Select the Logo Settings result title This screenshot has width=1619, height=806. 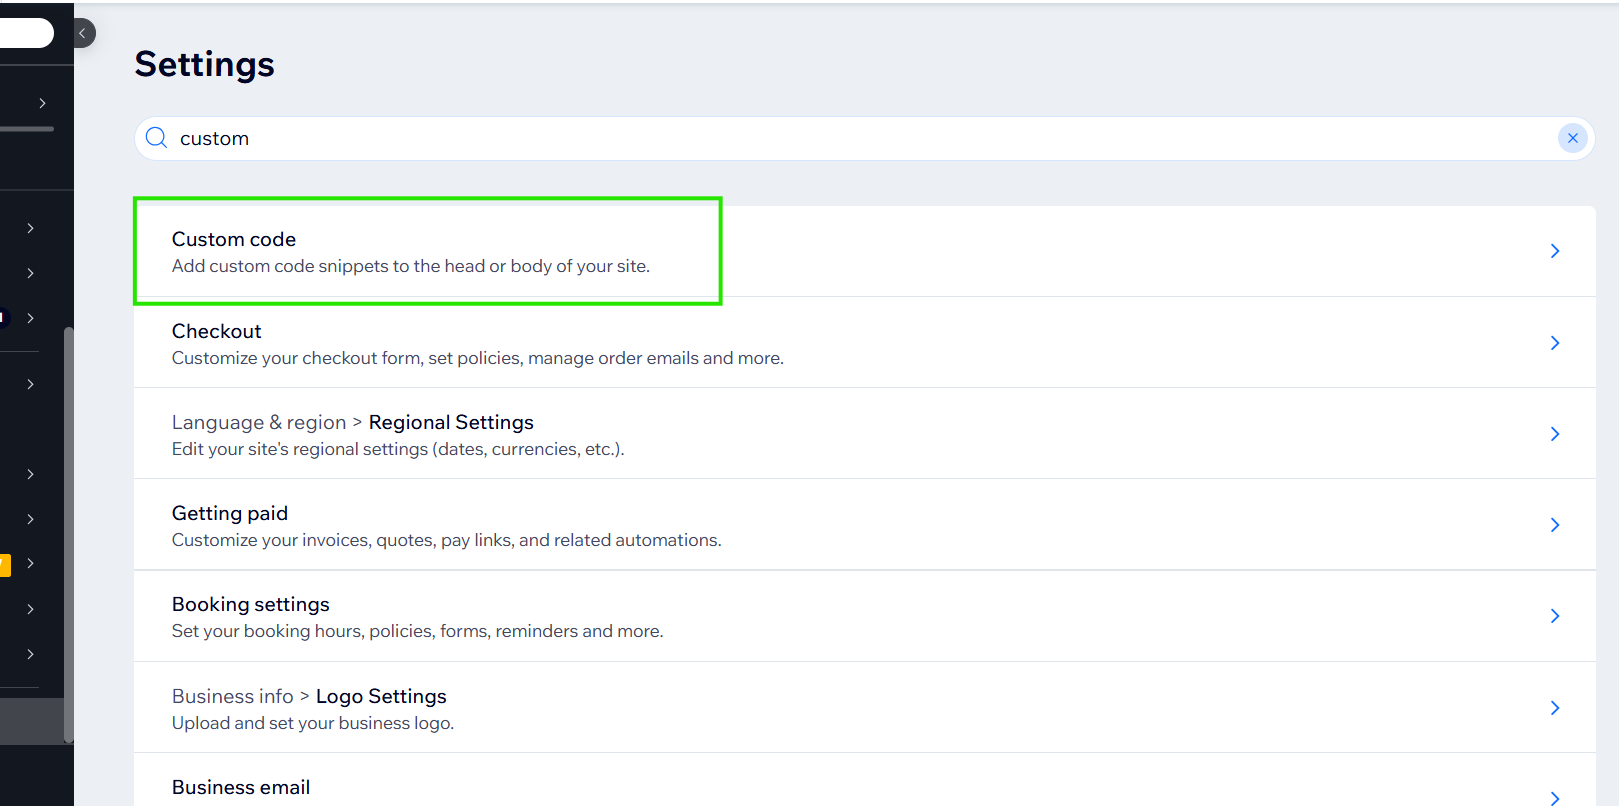click(x=381, y=697)
